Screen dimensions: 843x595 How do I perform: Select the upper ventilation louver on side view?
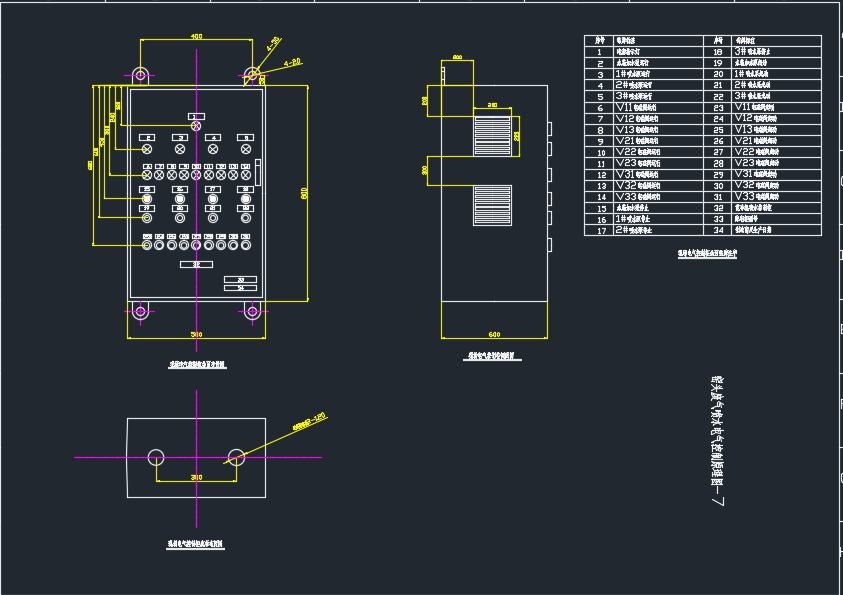pos(492,136)
